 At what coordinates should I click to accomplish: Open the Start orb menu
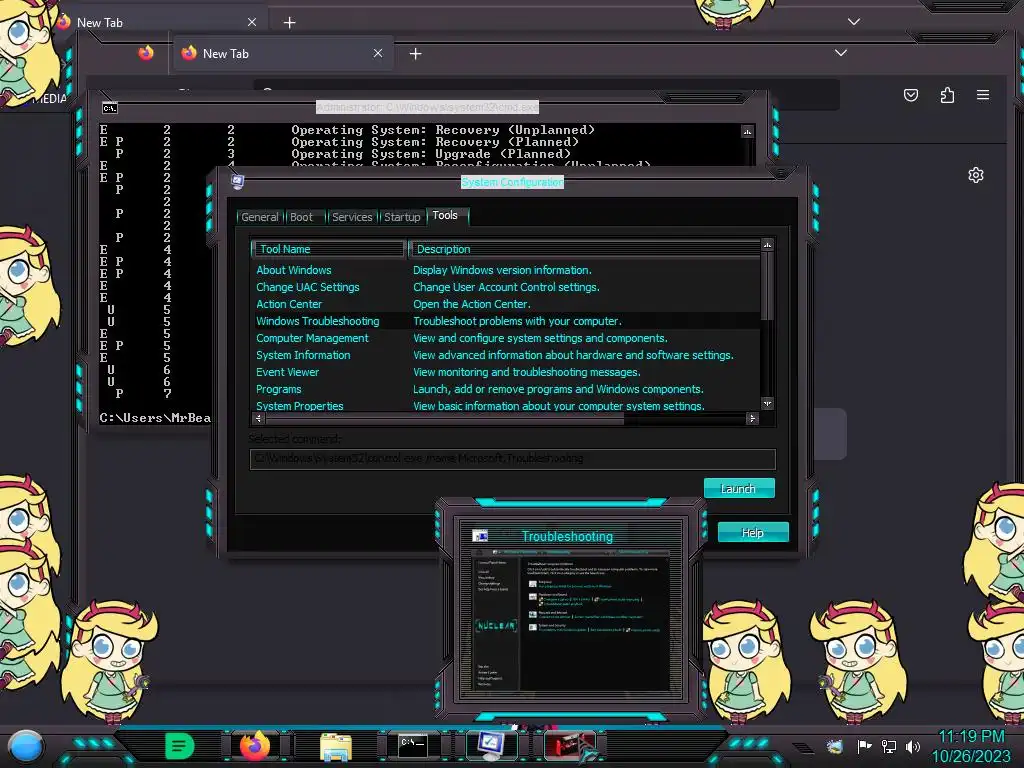coord(26,746)
